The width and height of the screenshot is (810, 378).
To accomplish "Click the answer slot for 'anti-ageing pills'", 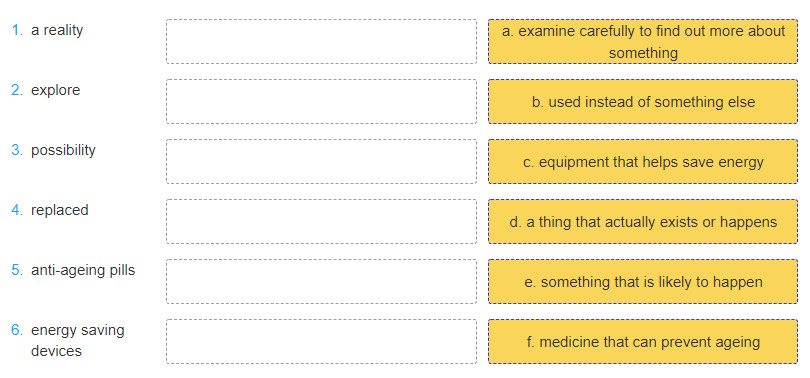I will tap(321, 281).
